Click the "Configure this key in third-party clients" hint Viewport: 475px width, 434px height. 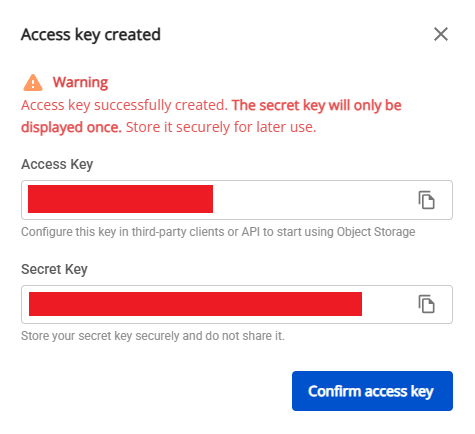pos(218,232)
